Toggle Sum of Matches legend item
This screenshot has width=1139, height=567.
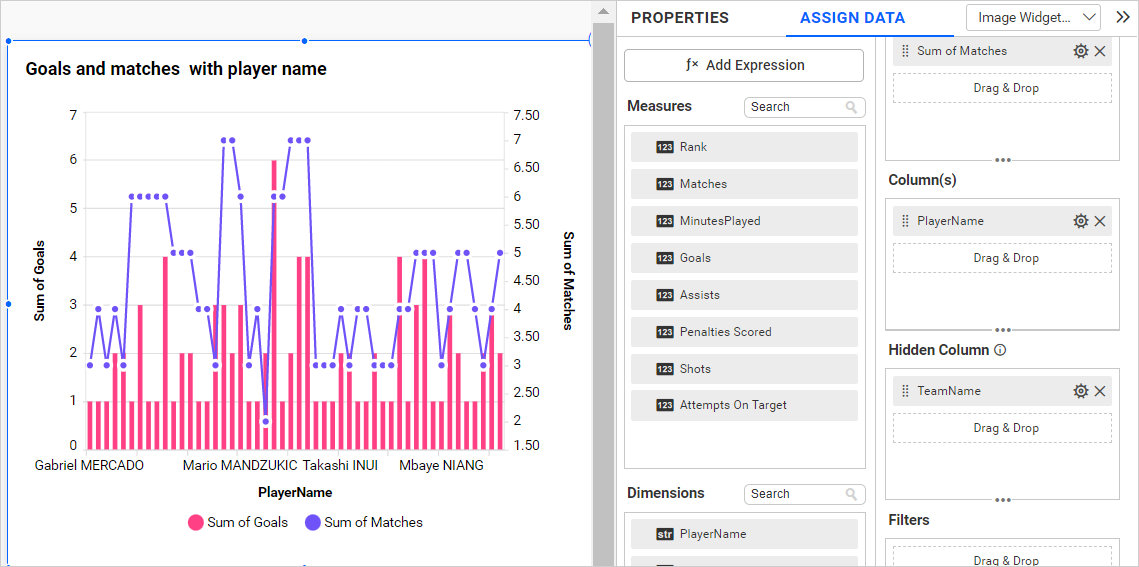pos(363,522)
